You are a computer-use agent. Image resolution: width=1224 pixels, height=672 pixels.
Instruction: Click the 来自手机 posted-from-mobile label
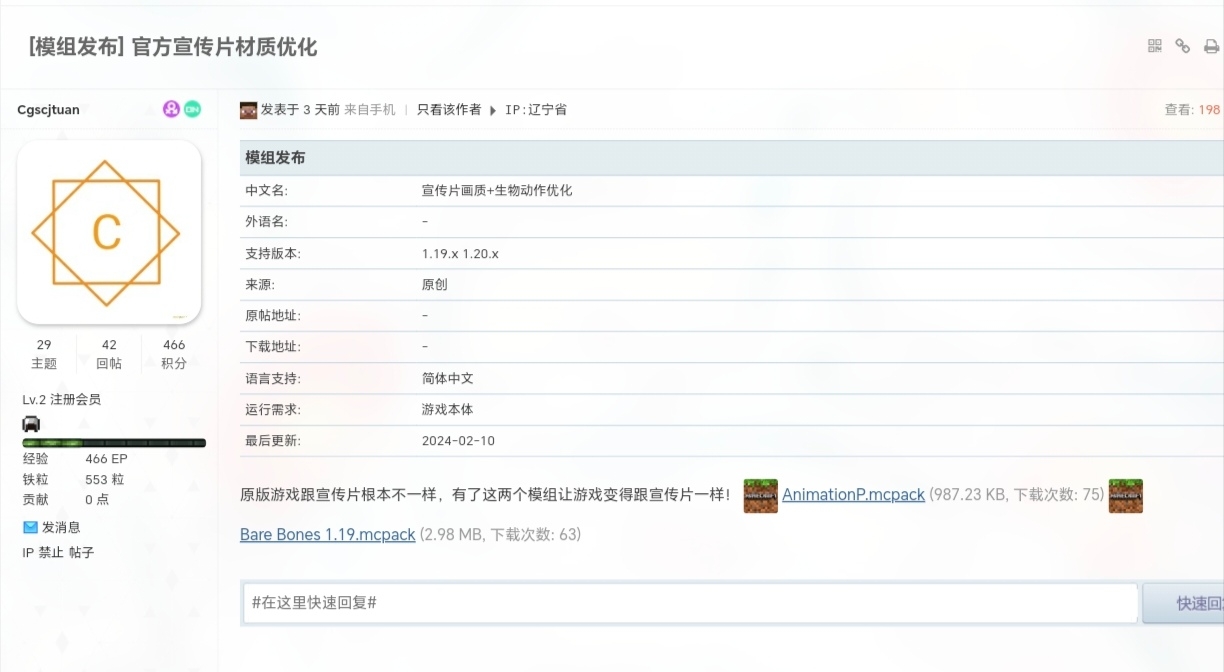click(x=370, y=110)
